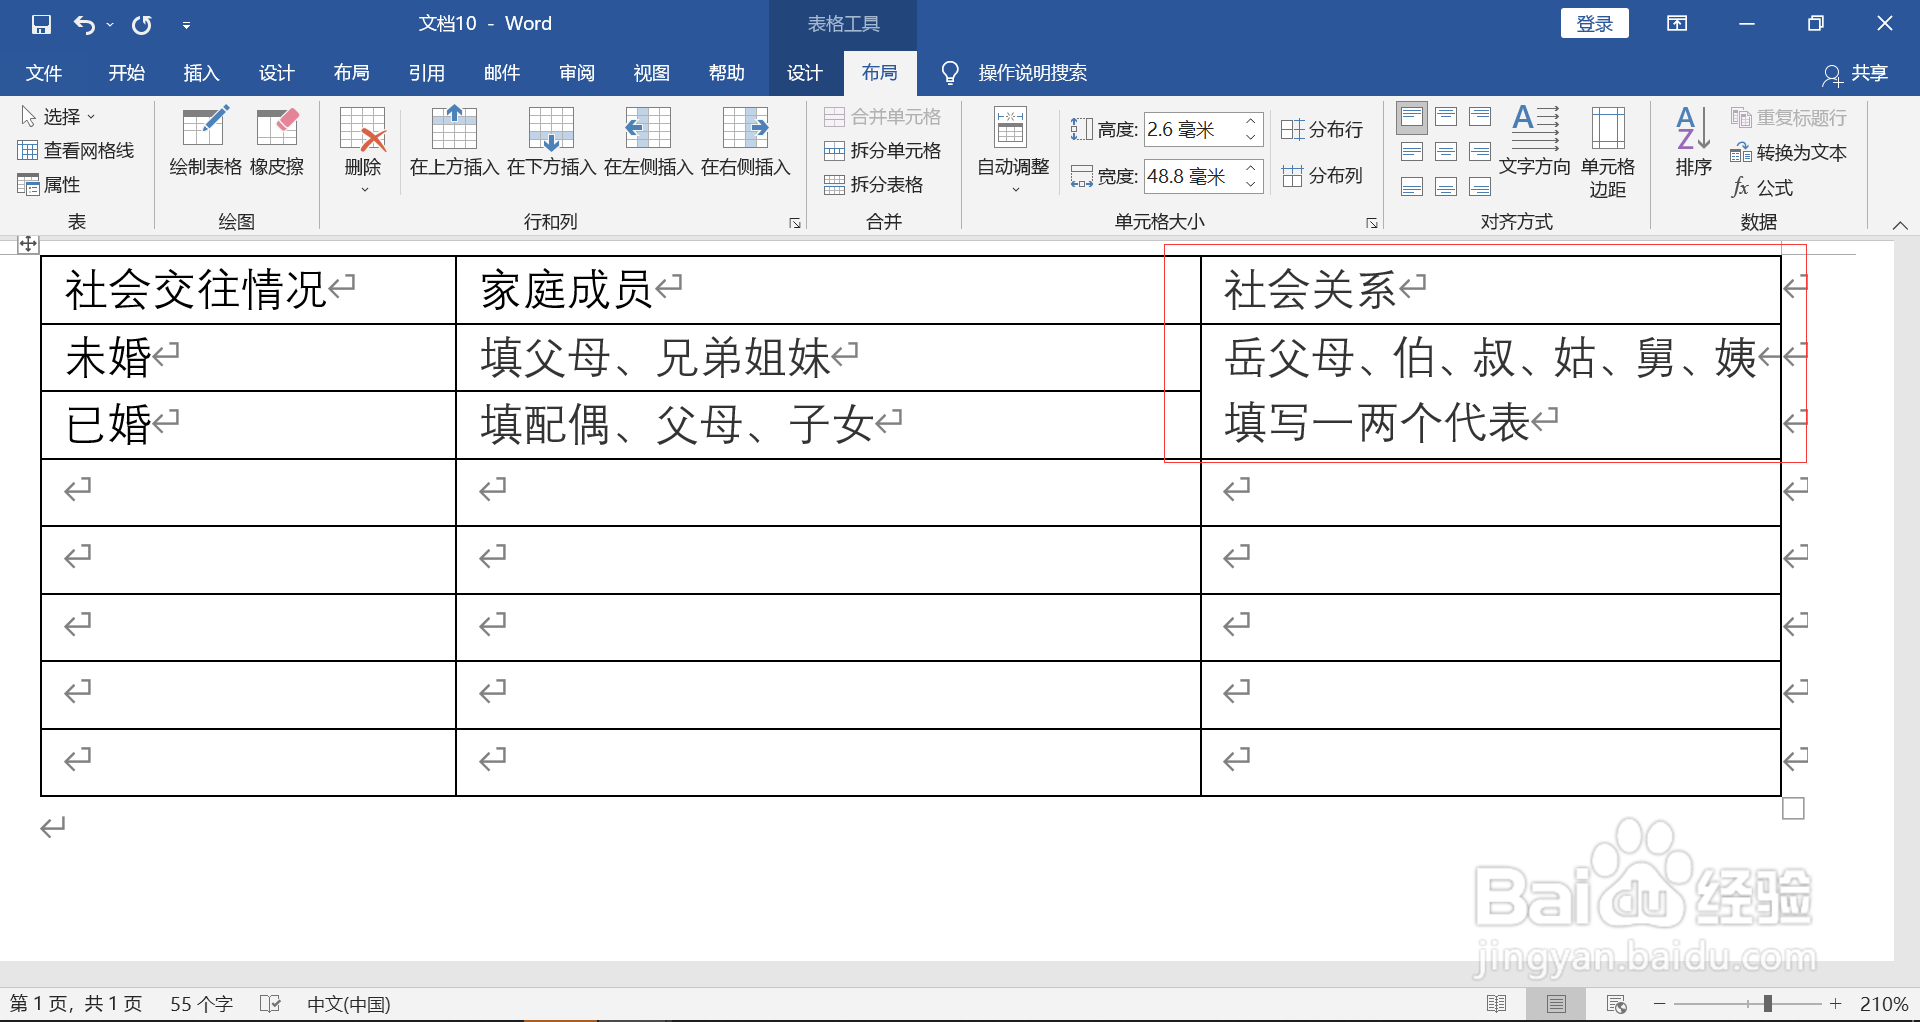
Task: Toggle 查看网格线 to view gridlines
Action: point(76,150)
